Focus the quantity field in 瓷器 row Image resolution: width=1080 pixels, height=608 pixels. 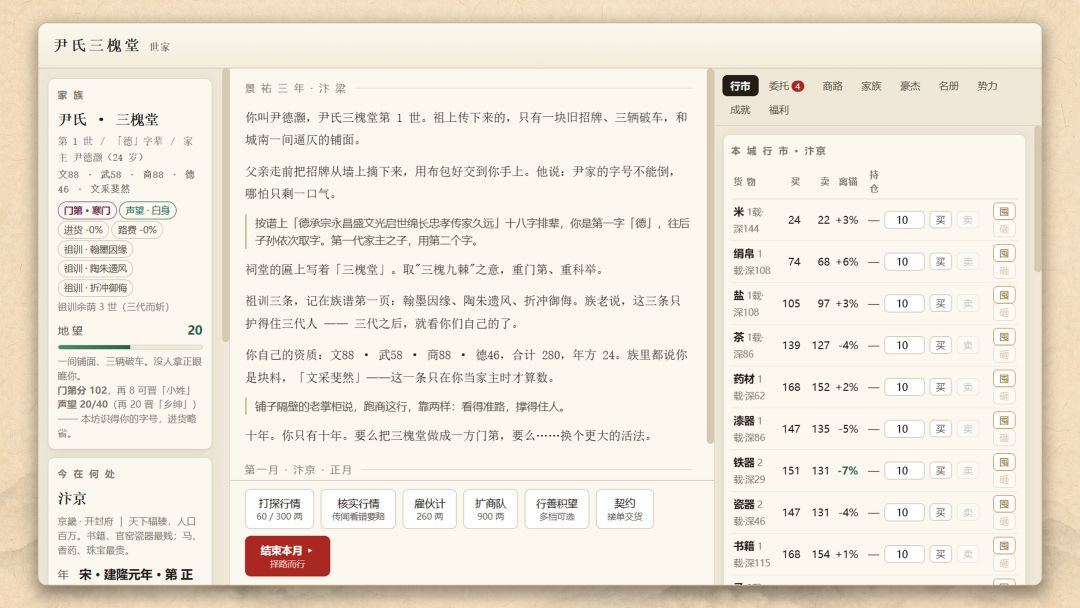[x=904, y=512]
